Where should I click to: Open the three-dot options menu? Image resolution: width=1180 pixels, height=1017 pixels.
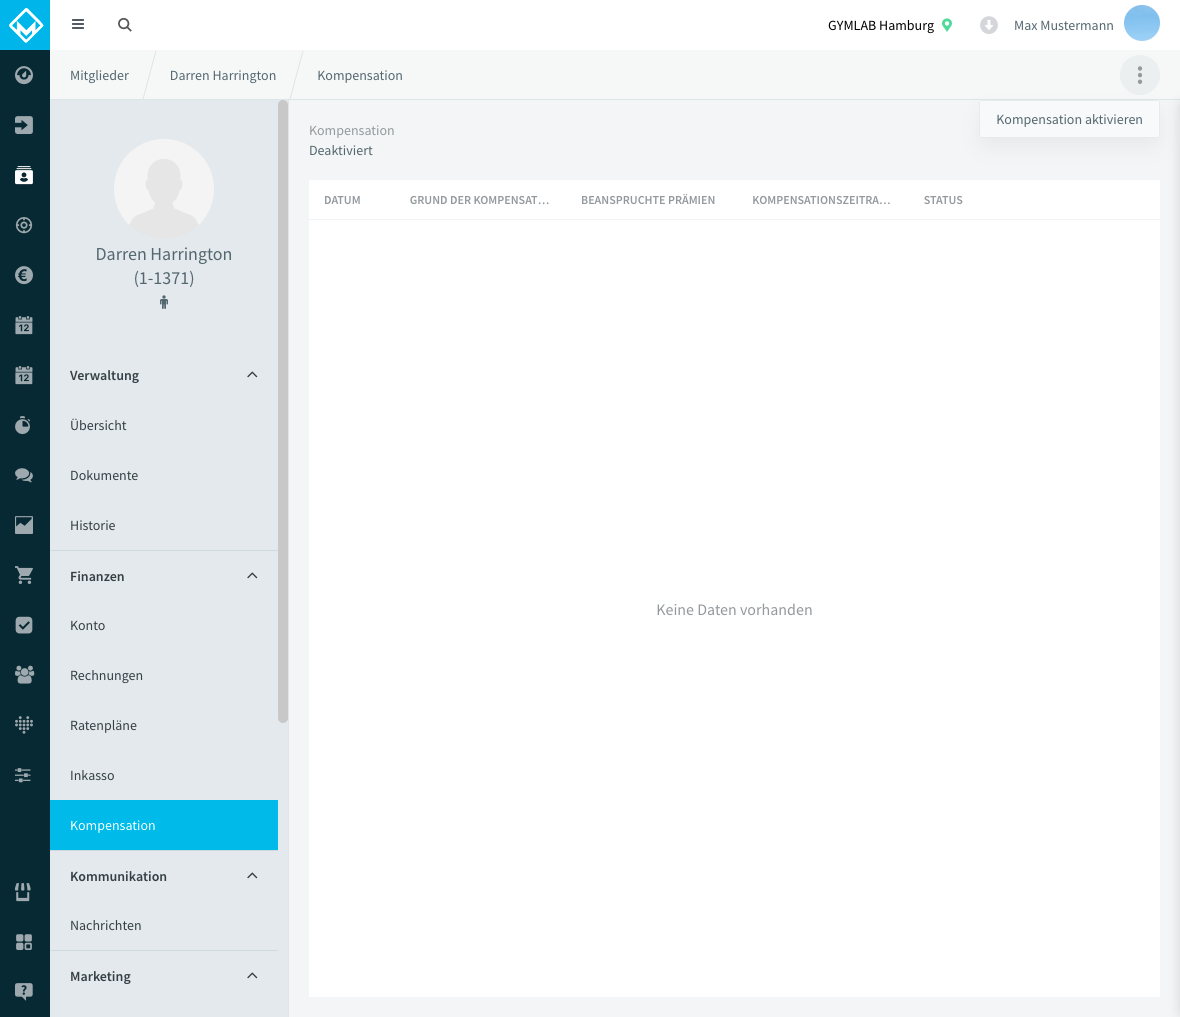click(1139, 75)
